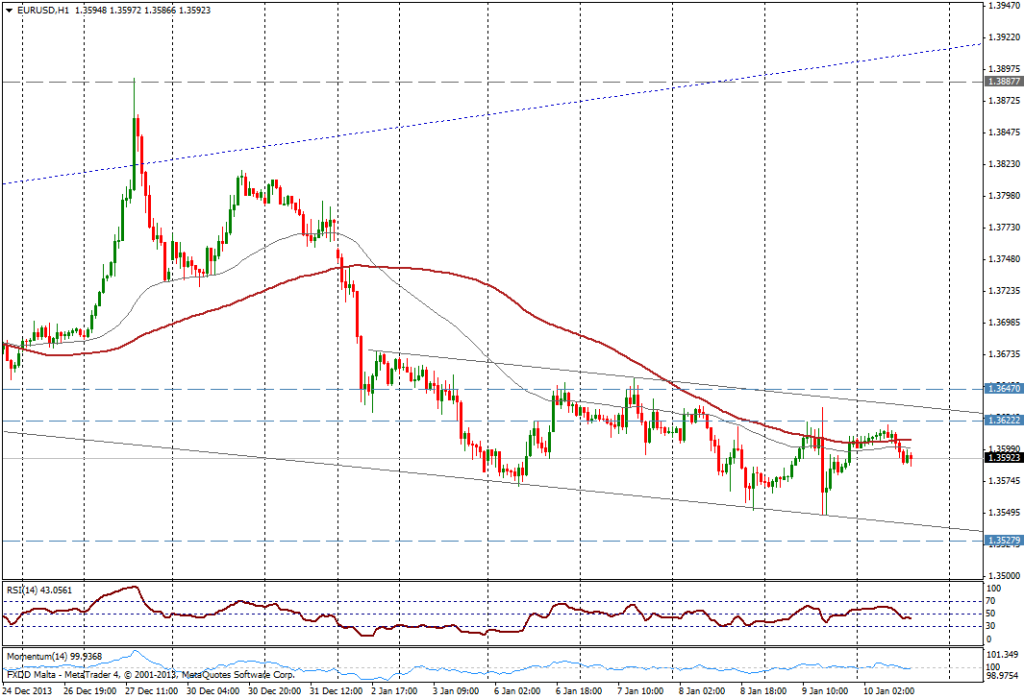
Task: Click the RSI 70 level scale value
Action: pos(991,601)
